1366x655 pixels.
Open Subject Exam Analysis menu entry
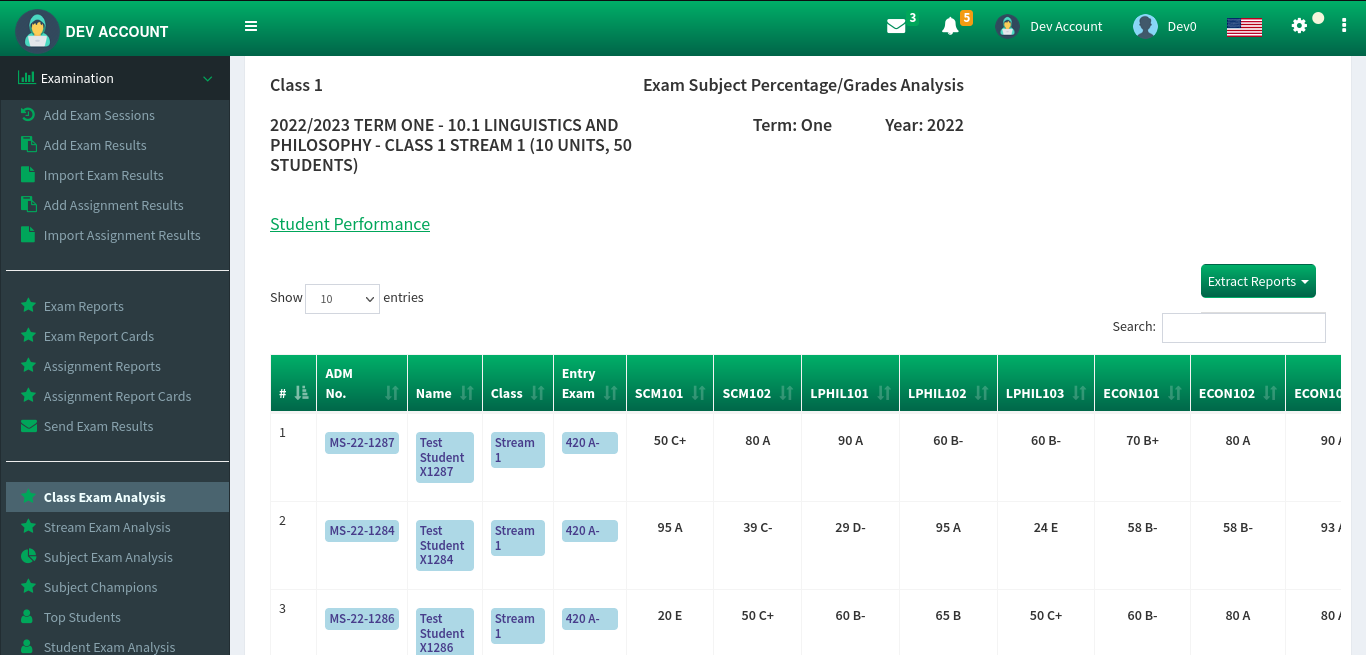pos(108,557)
